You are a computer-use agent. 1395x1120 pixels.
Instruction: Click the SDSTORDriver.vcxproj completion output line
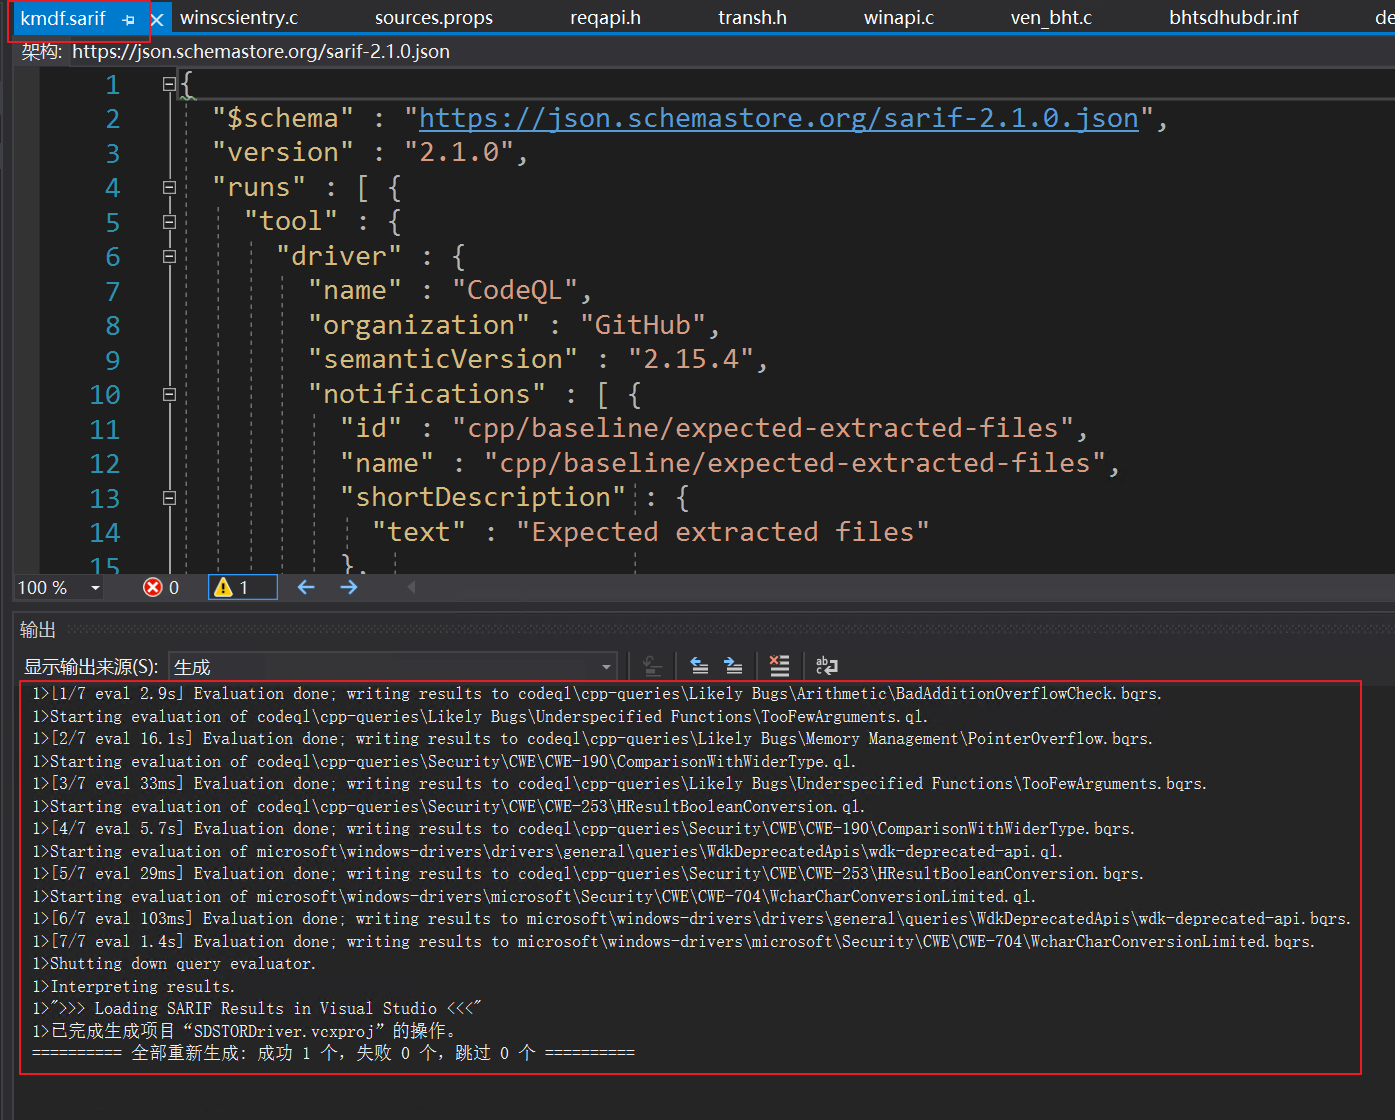click(x=246, y=1031)
